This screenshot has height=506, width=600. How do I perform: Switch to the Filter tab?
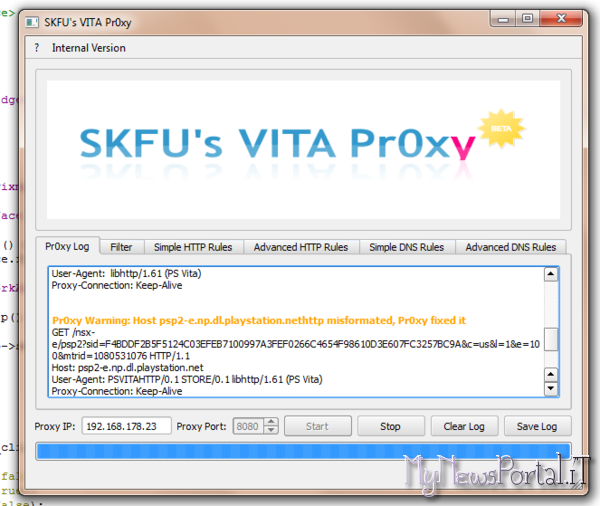pos(121,247)
